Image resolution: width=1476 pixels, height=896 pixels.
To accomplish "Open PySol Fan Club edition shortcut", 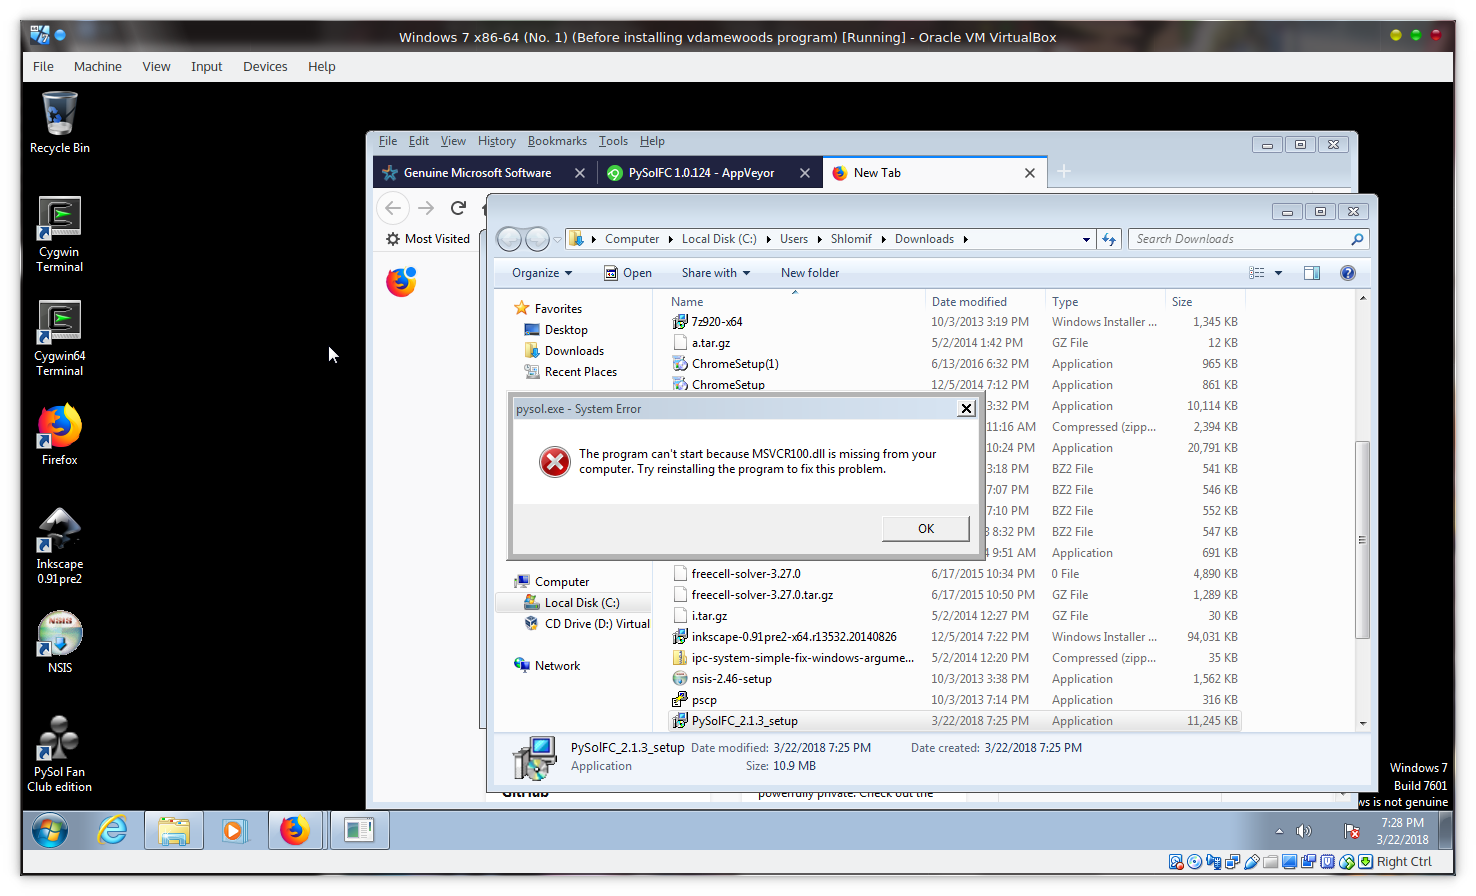I will coord(59,754).
